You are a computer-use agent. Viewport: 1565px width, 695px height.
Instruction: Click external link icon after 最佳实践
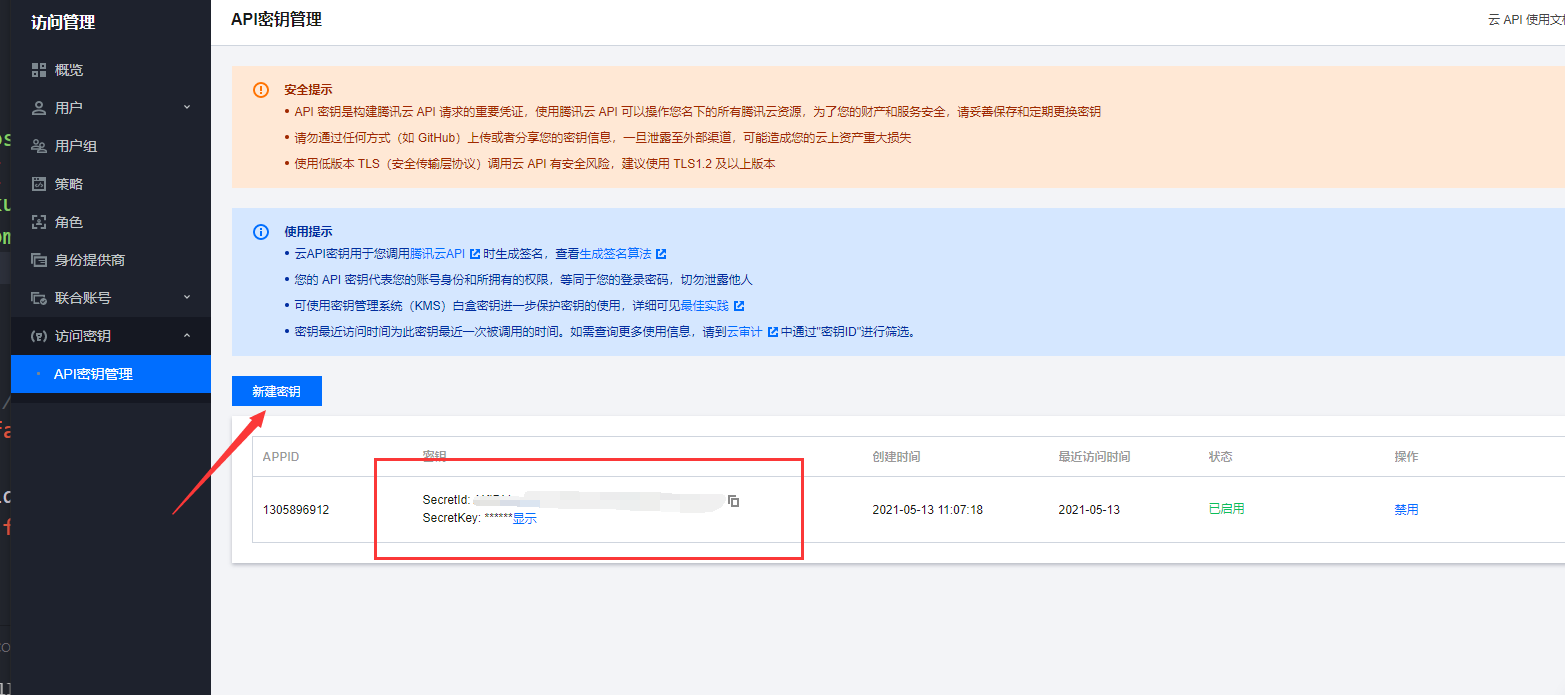click(x=738, y=306)
